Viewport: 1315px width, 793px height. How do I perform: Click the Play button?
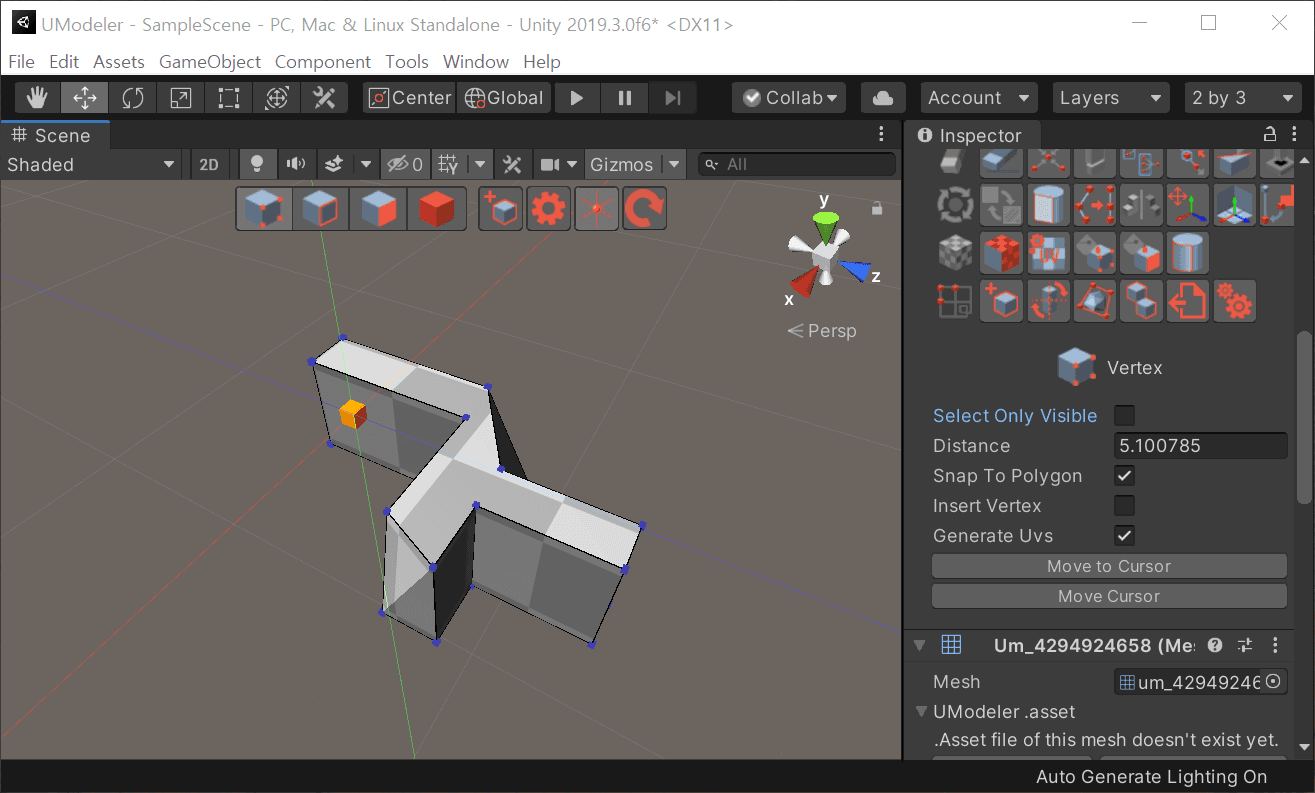click(x=577, y=98)
